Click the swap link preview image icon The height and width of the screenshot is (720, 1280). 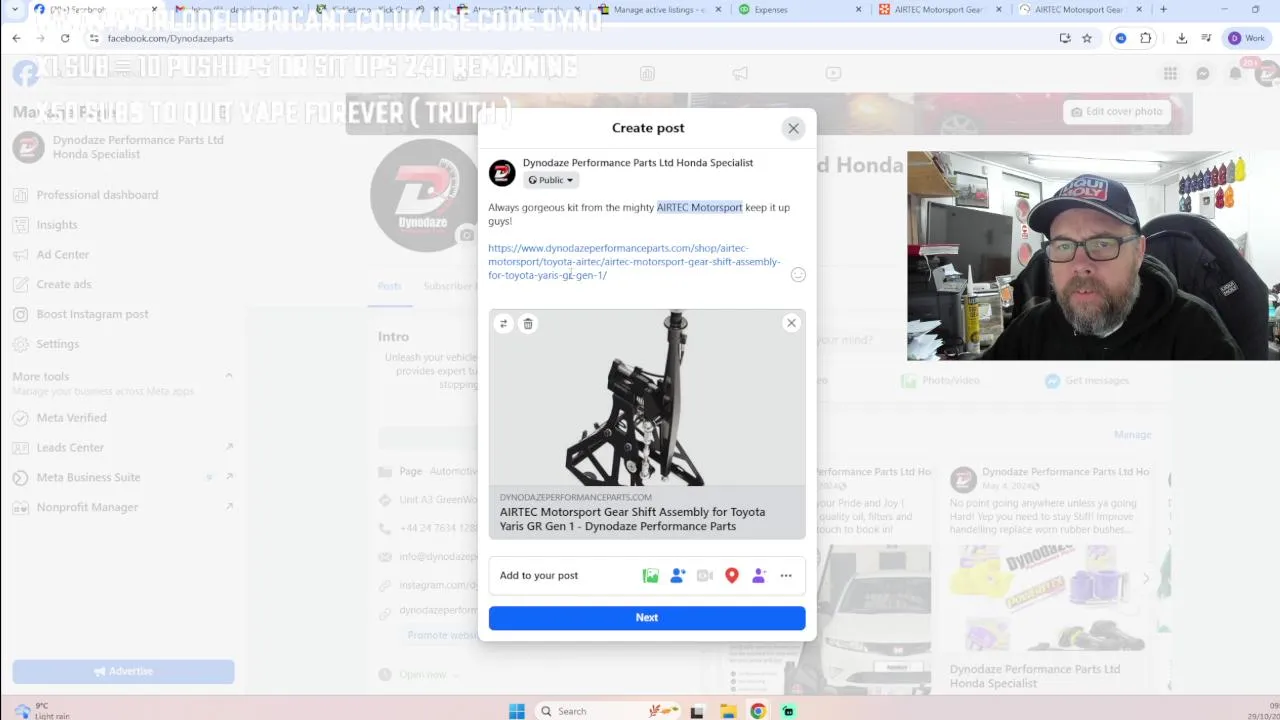click(503, 323)
